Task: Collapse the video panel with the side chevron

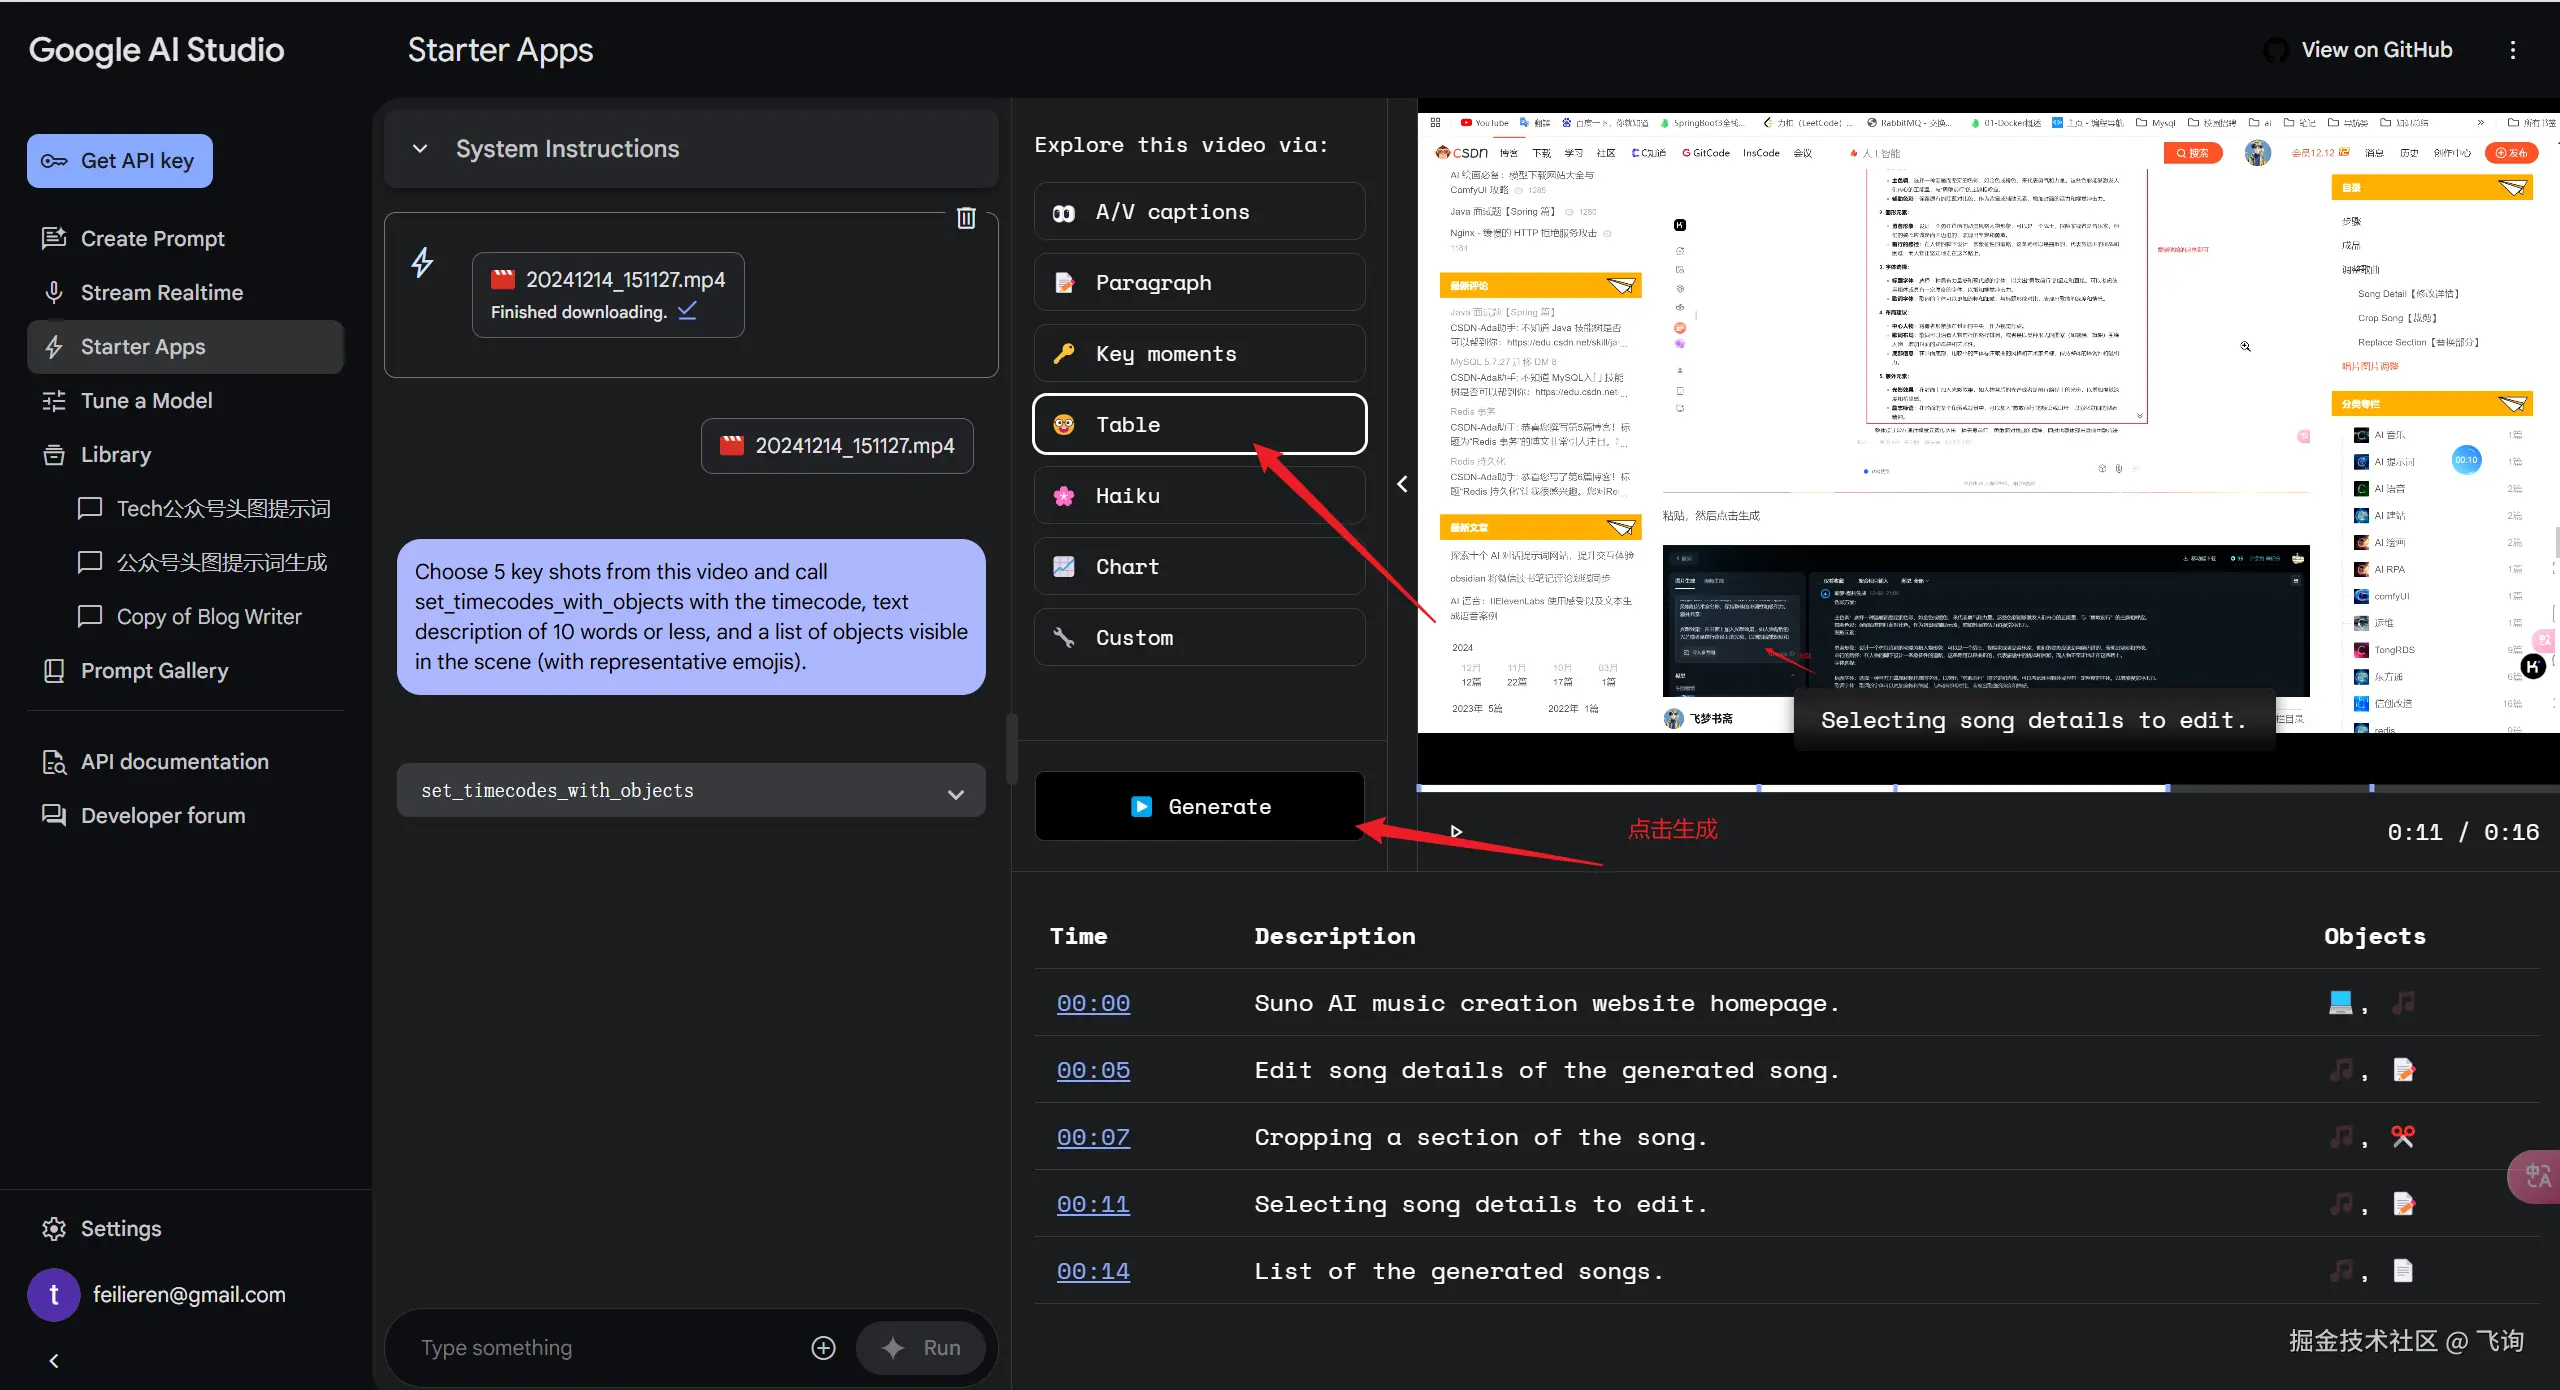Action: (x=1402, y=484)
